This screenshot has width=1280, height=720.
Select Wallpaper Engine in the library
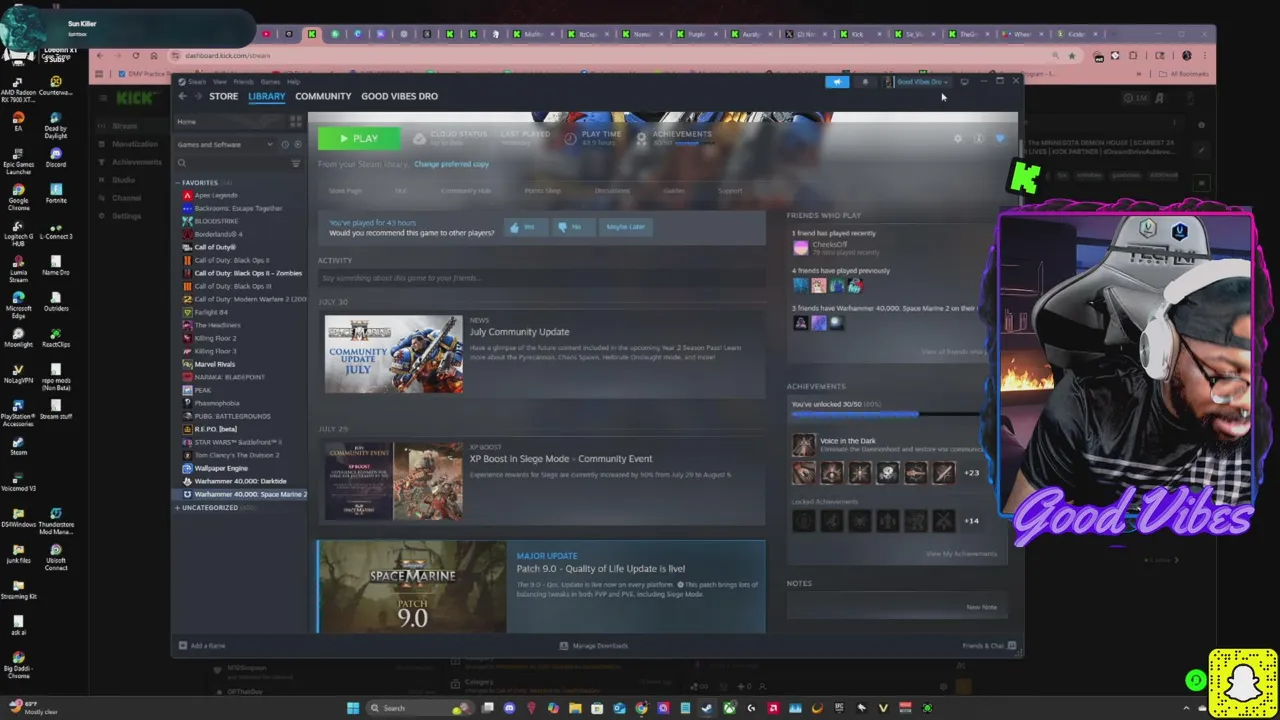[220, 468]
